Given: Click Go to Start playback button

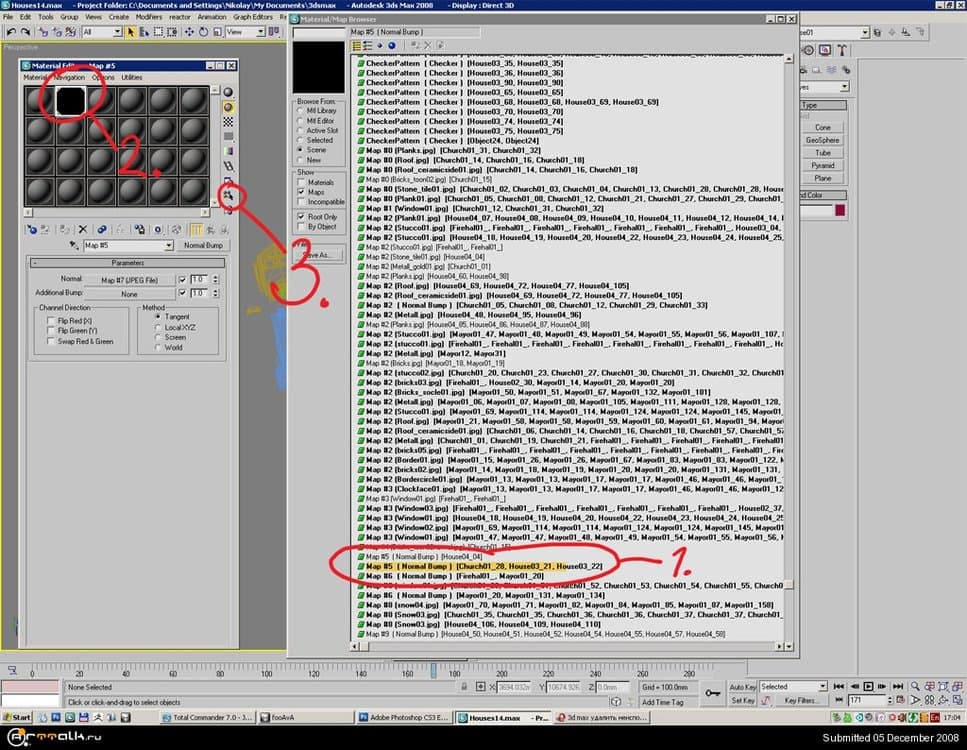Looking at the screenshot, I should (839, 686).
